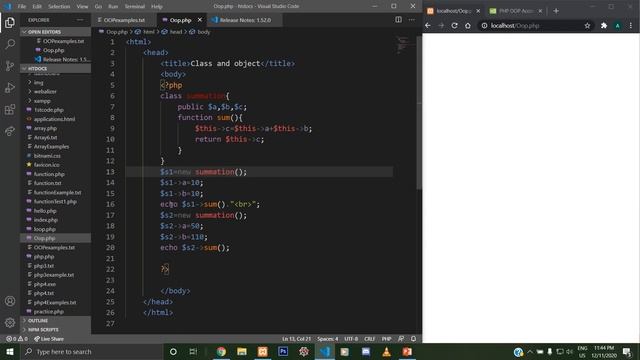Expand the img folder
Screen dimensions: 640x360
point(38,82)
